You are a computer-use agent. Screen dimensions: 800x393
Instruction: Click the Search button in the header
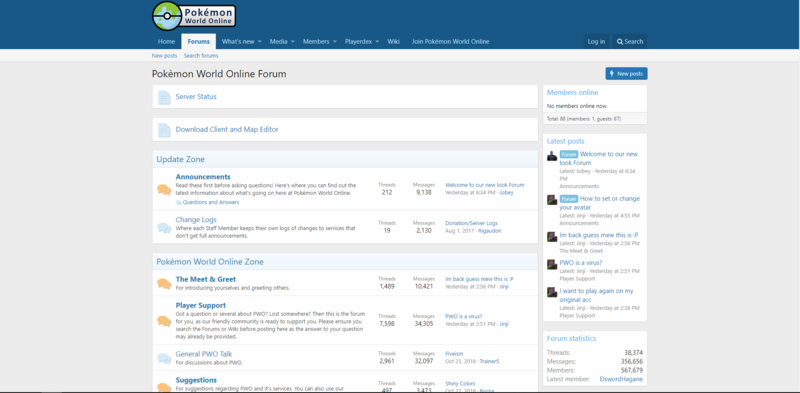630,42
